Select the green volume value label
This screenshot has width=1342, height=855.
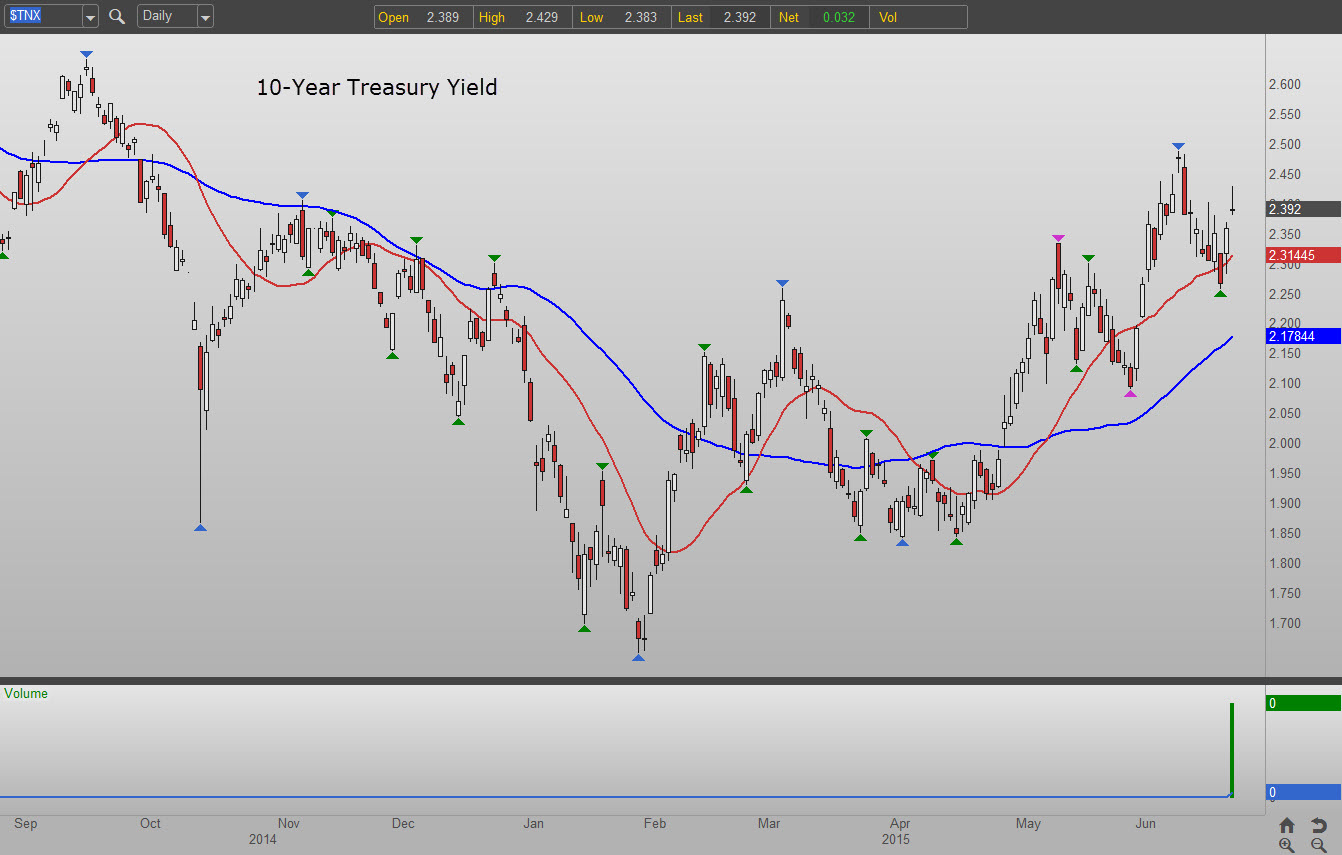click(x=1302, y=703)
